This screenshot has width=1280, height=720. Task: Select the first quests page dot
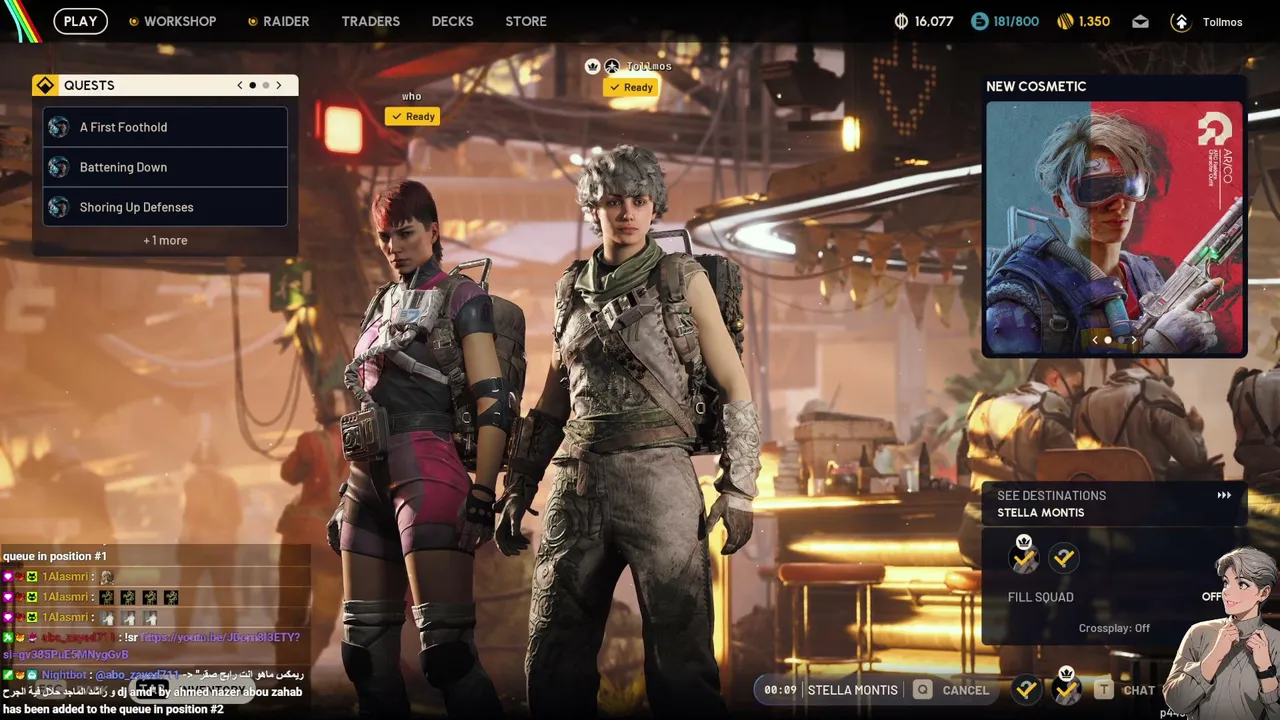pos(252,86)
